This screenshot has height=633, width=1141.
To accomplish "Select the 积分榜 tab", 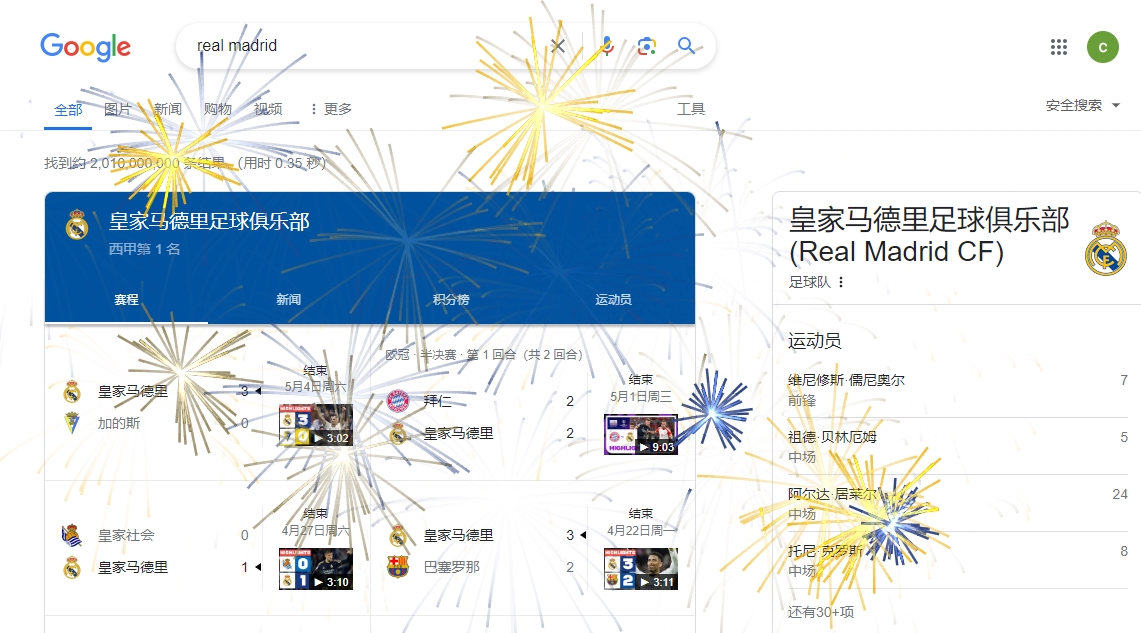I will 451,300.
